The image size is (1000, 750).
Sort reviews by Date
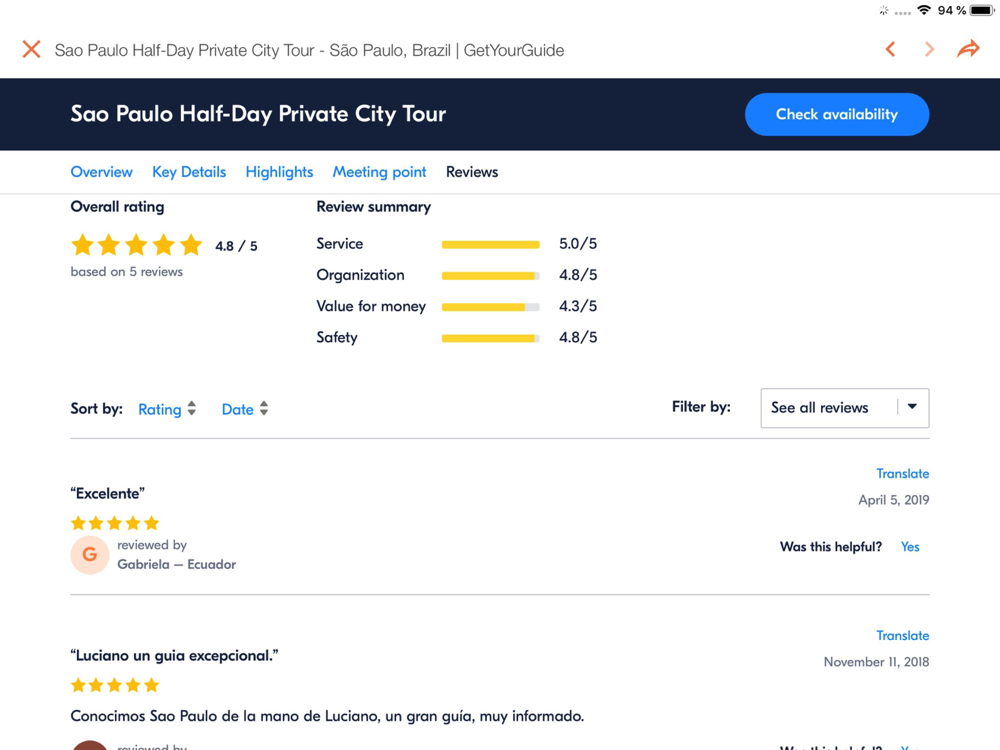[x=245, y=409]
